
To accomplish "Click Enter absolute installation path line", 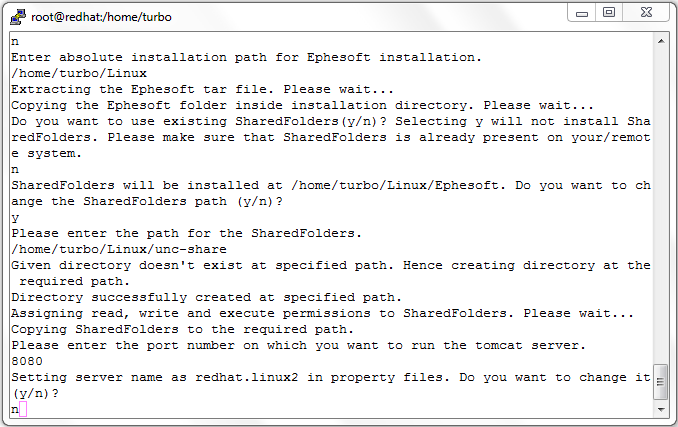I will click(246, 57).
